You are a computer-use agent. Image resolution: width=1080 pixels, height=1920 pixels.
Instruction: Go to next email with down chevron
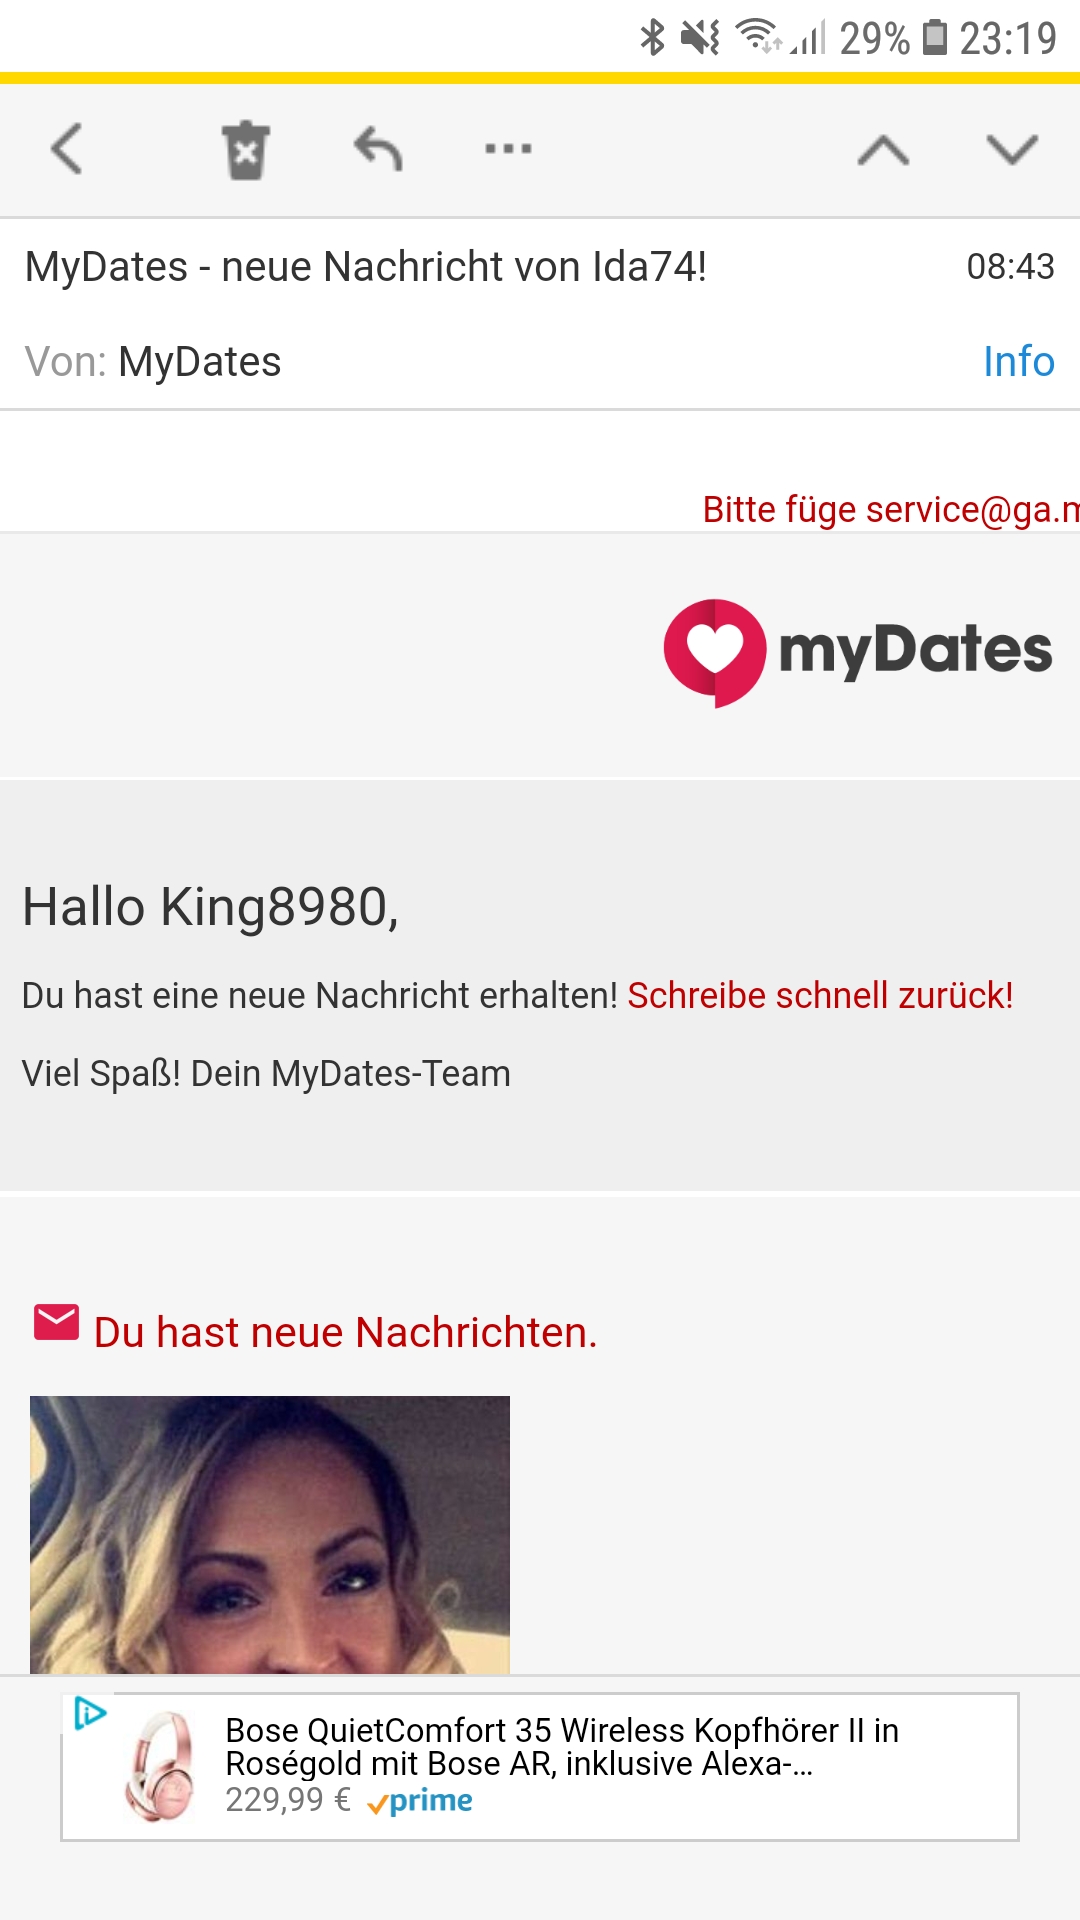pyautogui.click(x=1012, y=150)
